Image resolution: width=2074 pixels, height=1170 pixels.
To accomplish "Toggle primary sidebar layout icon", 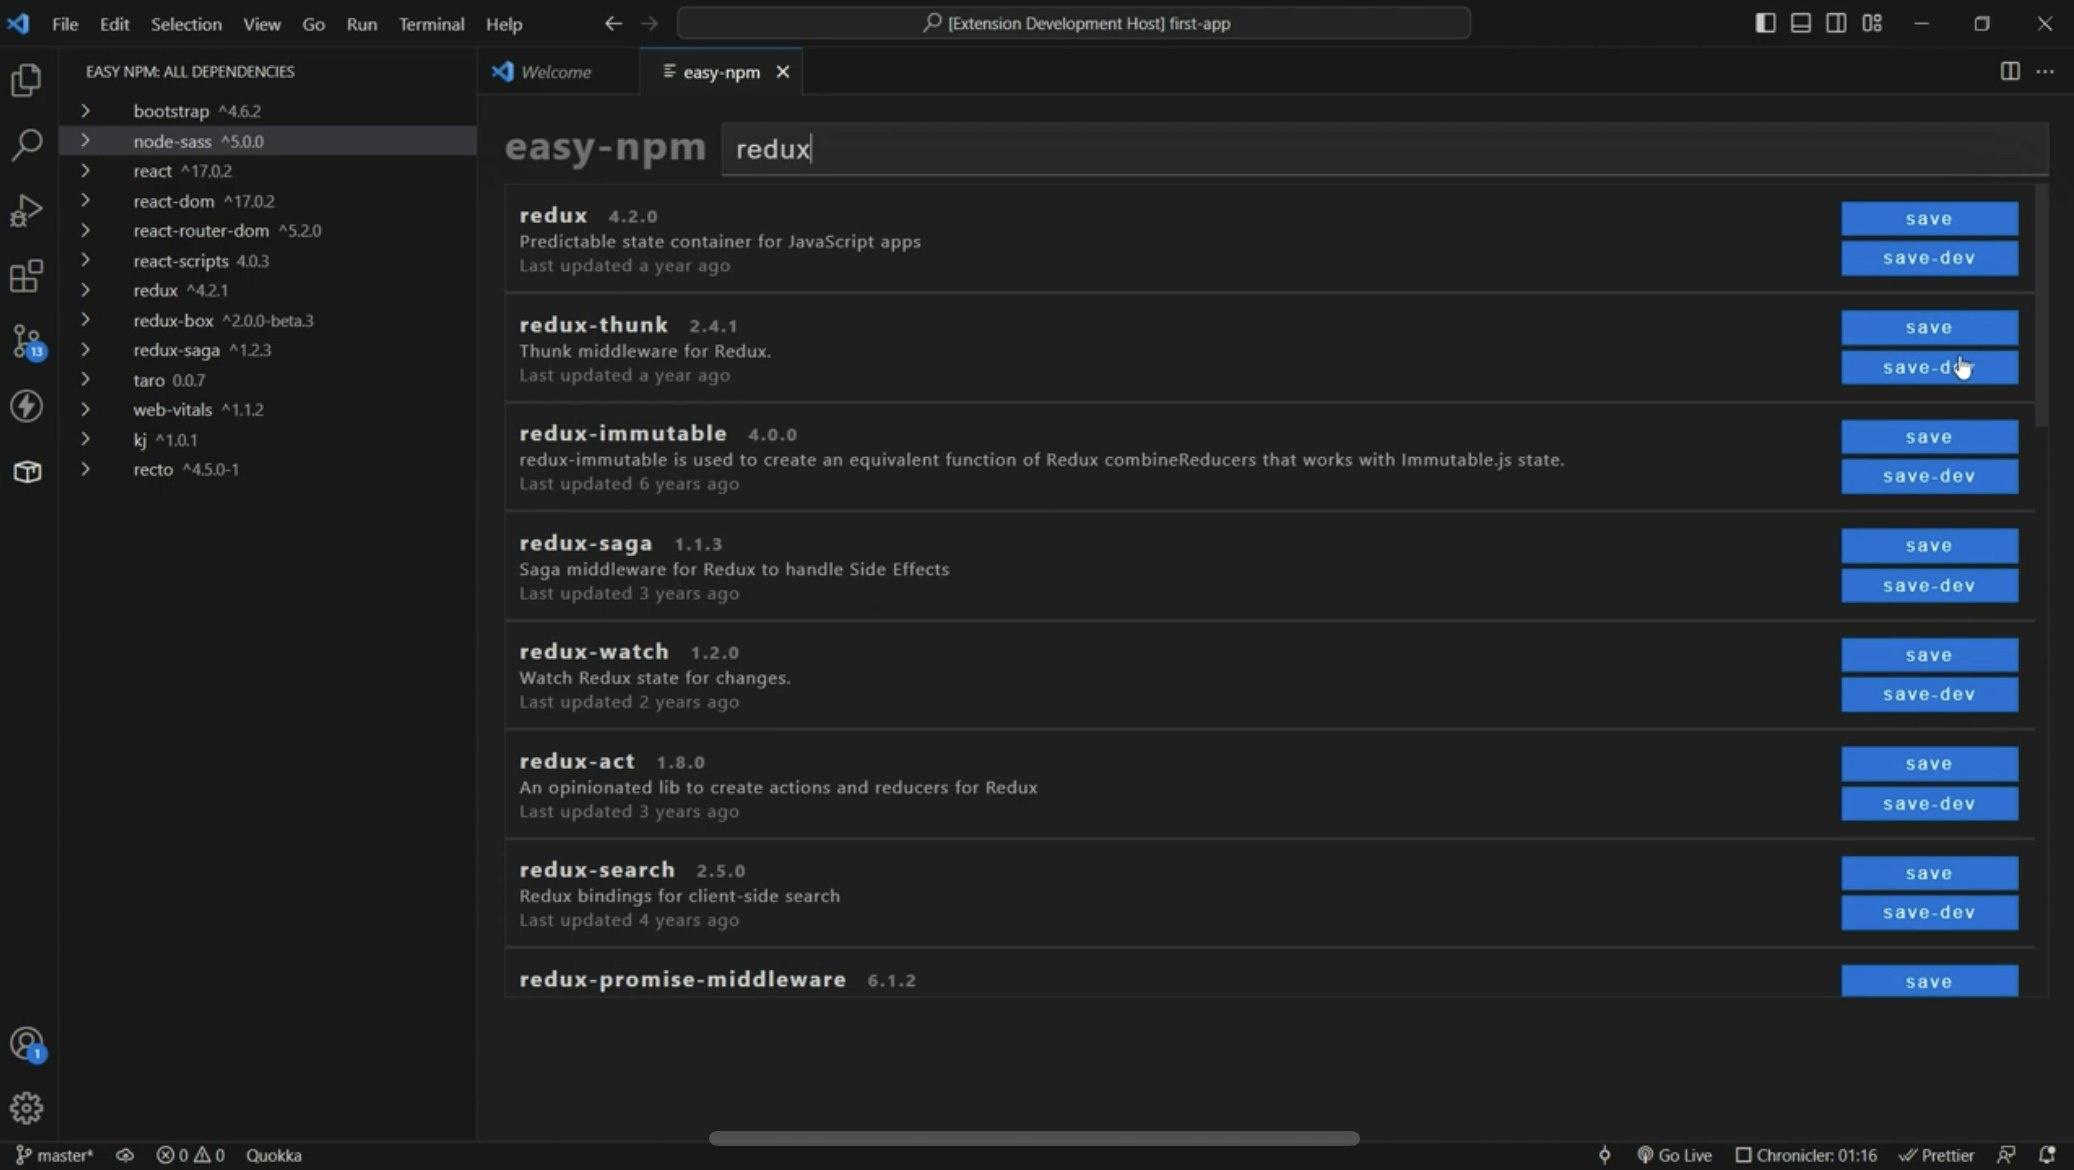I will (1765, 23).
